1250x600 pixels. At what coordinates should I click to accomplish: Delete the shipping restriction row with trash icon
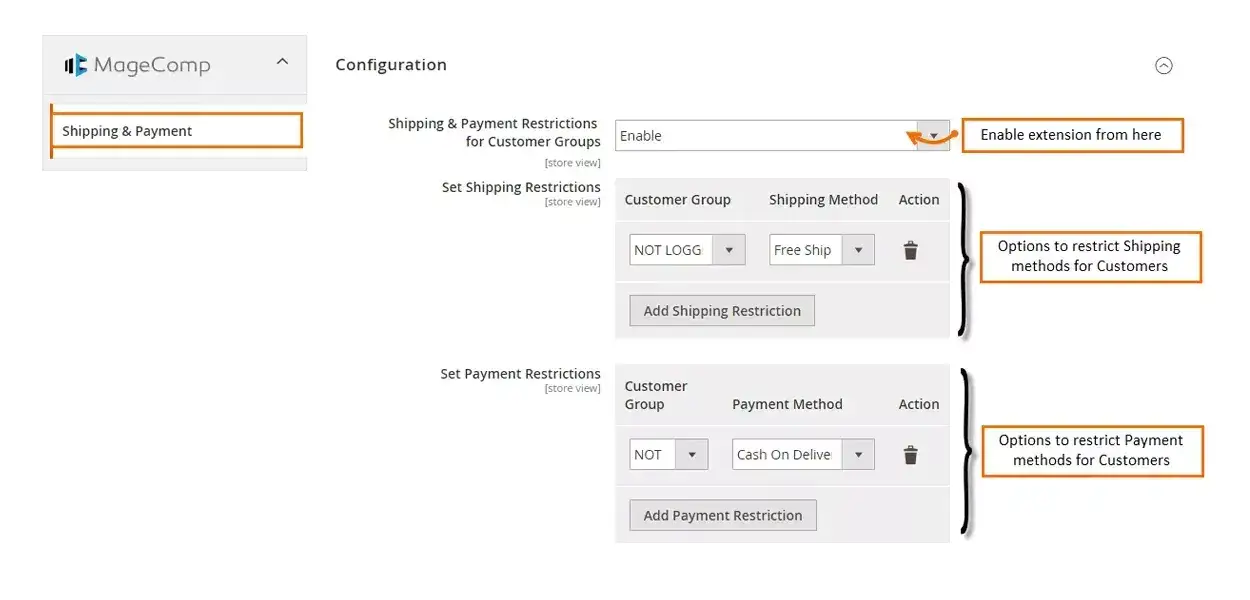(x=910, y=251)
